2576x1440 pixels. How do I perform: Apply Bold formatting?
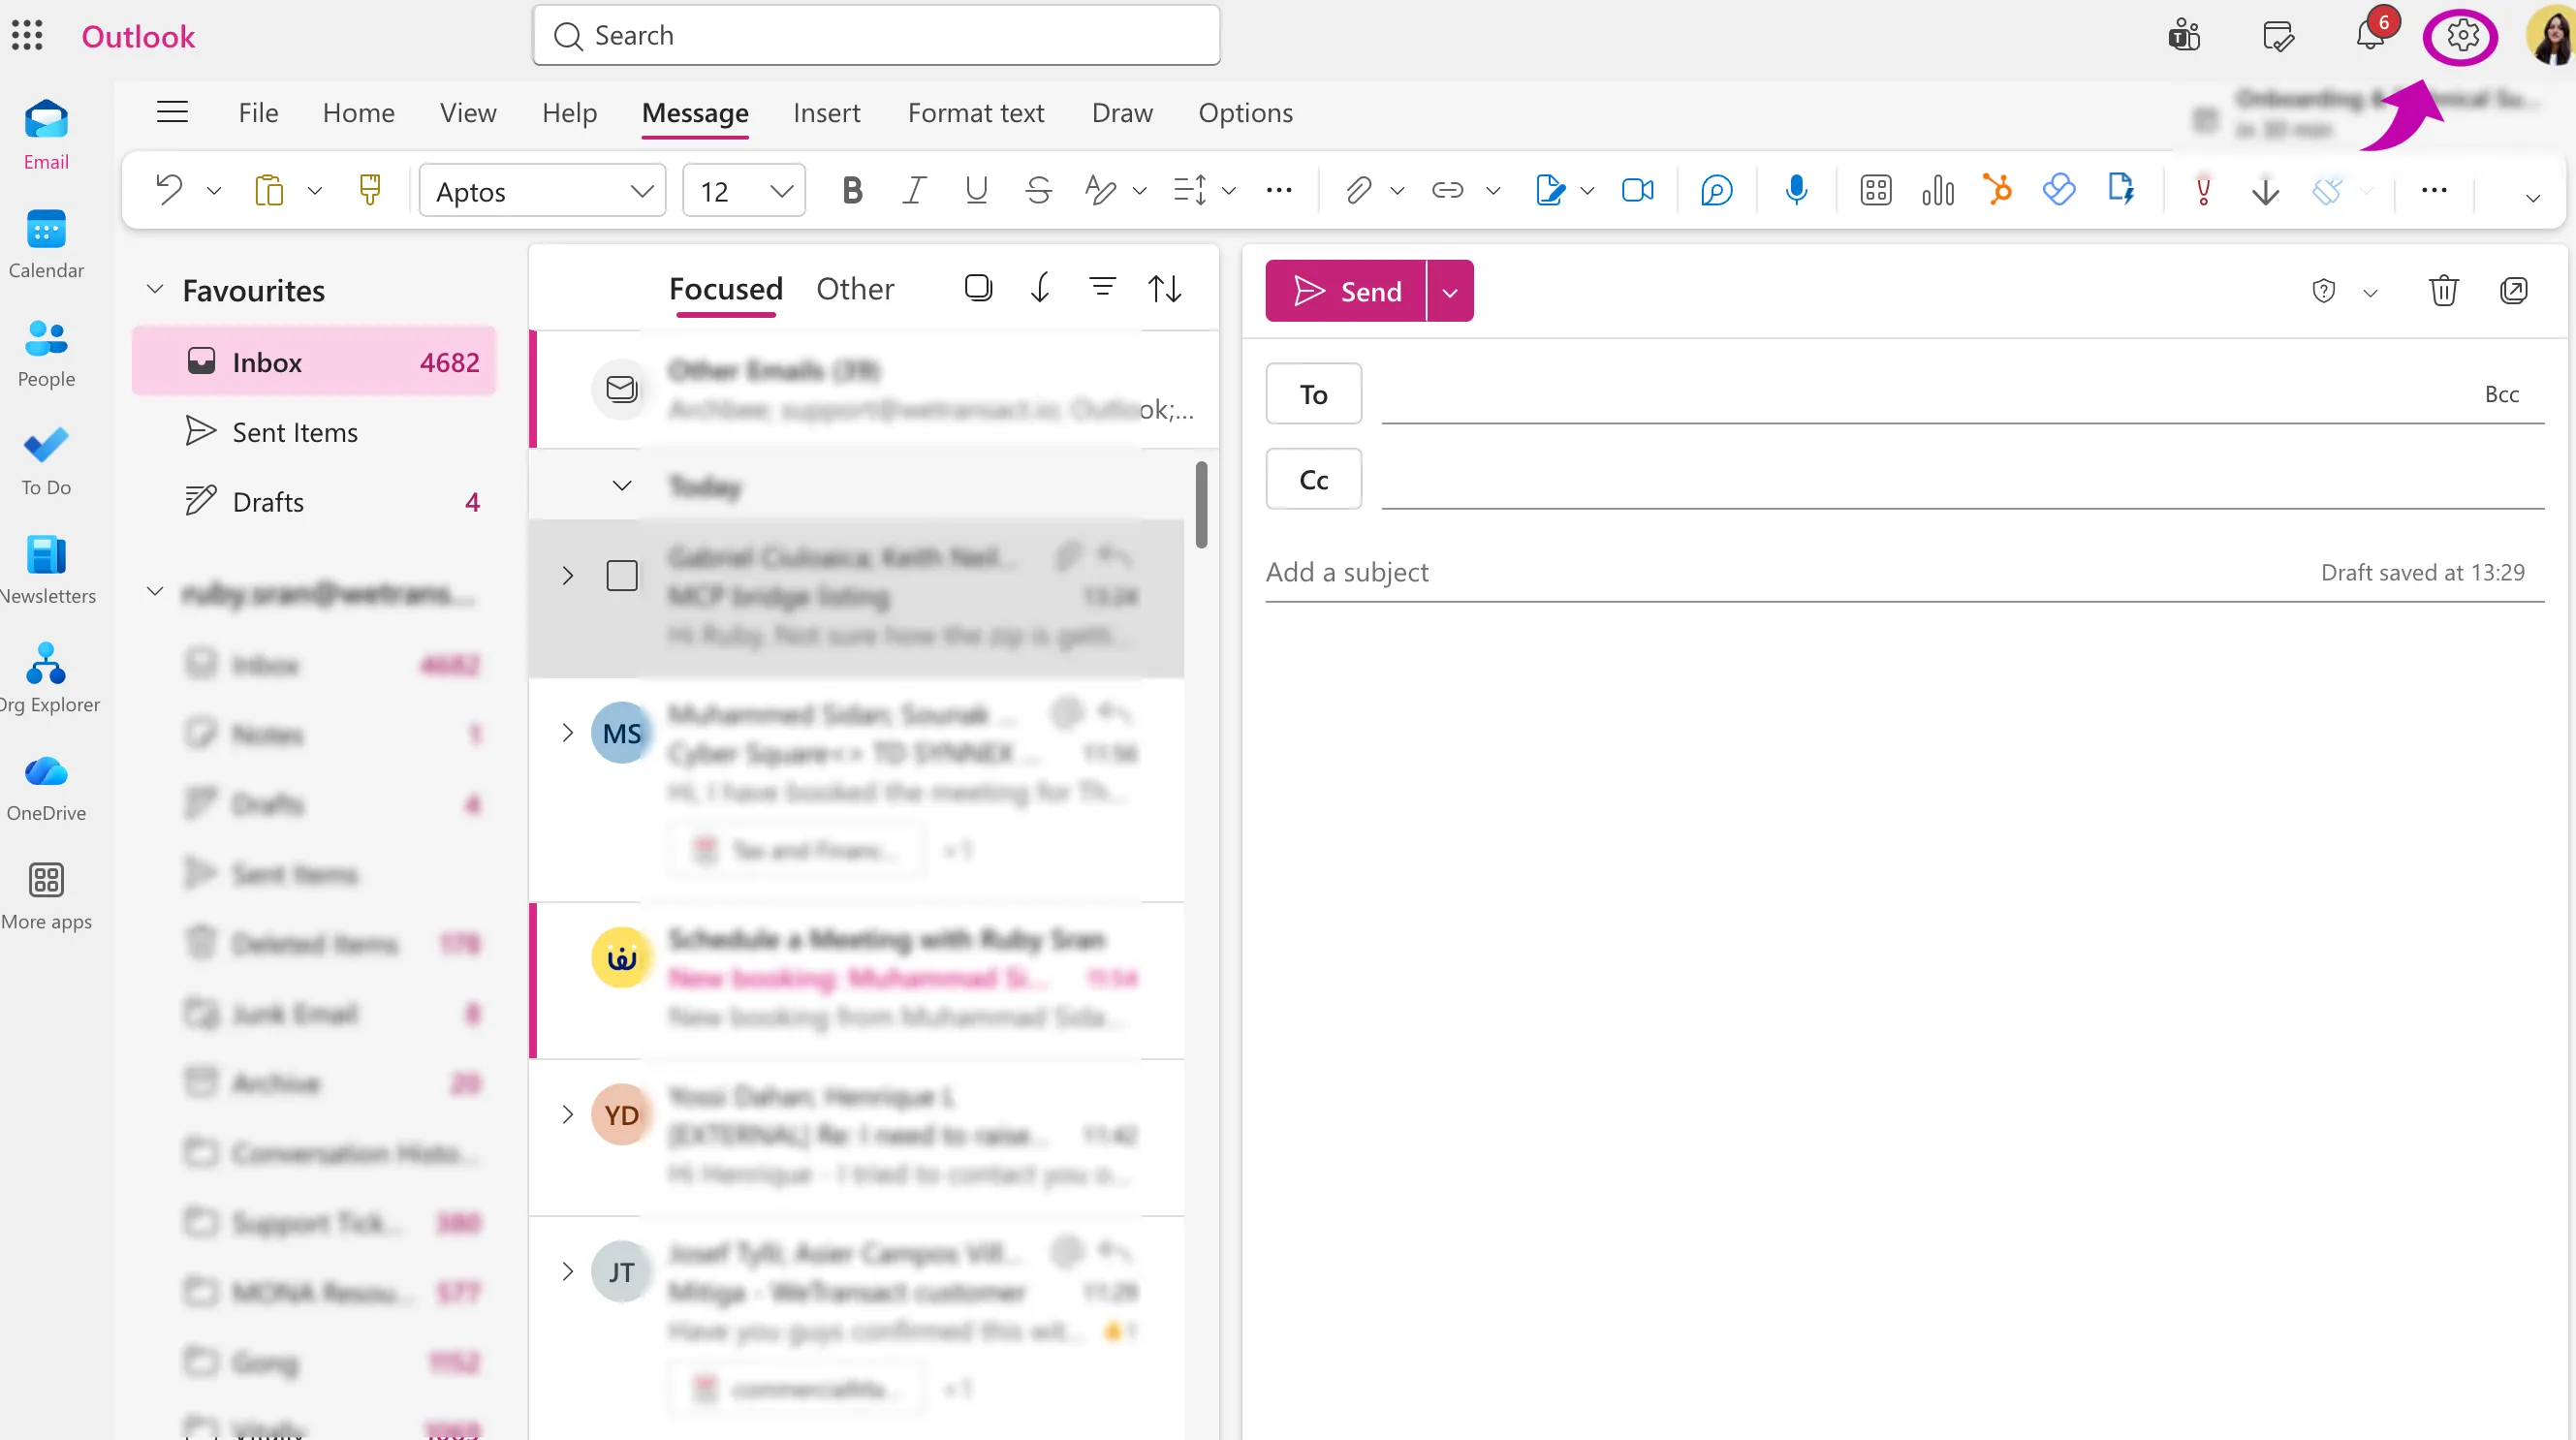click(x=852, y=190)
